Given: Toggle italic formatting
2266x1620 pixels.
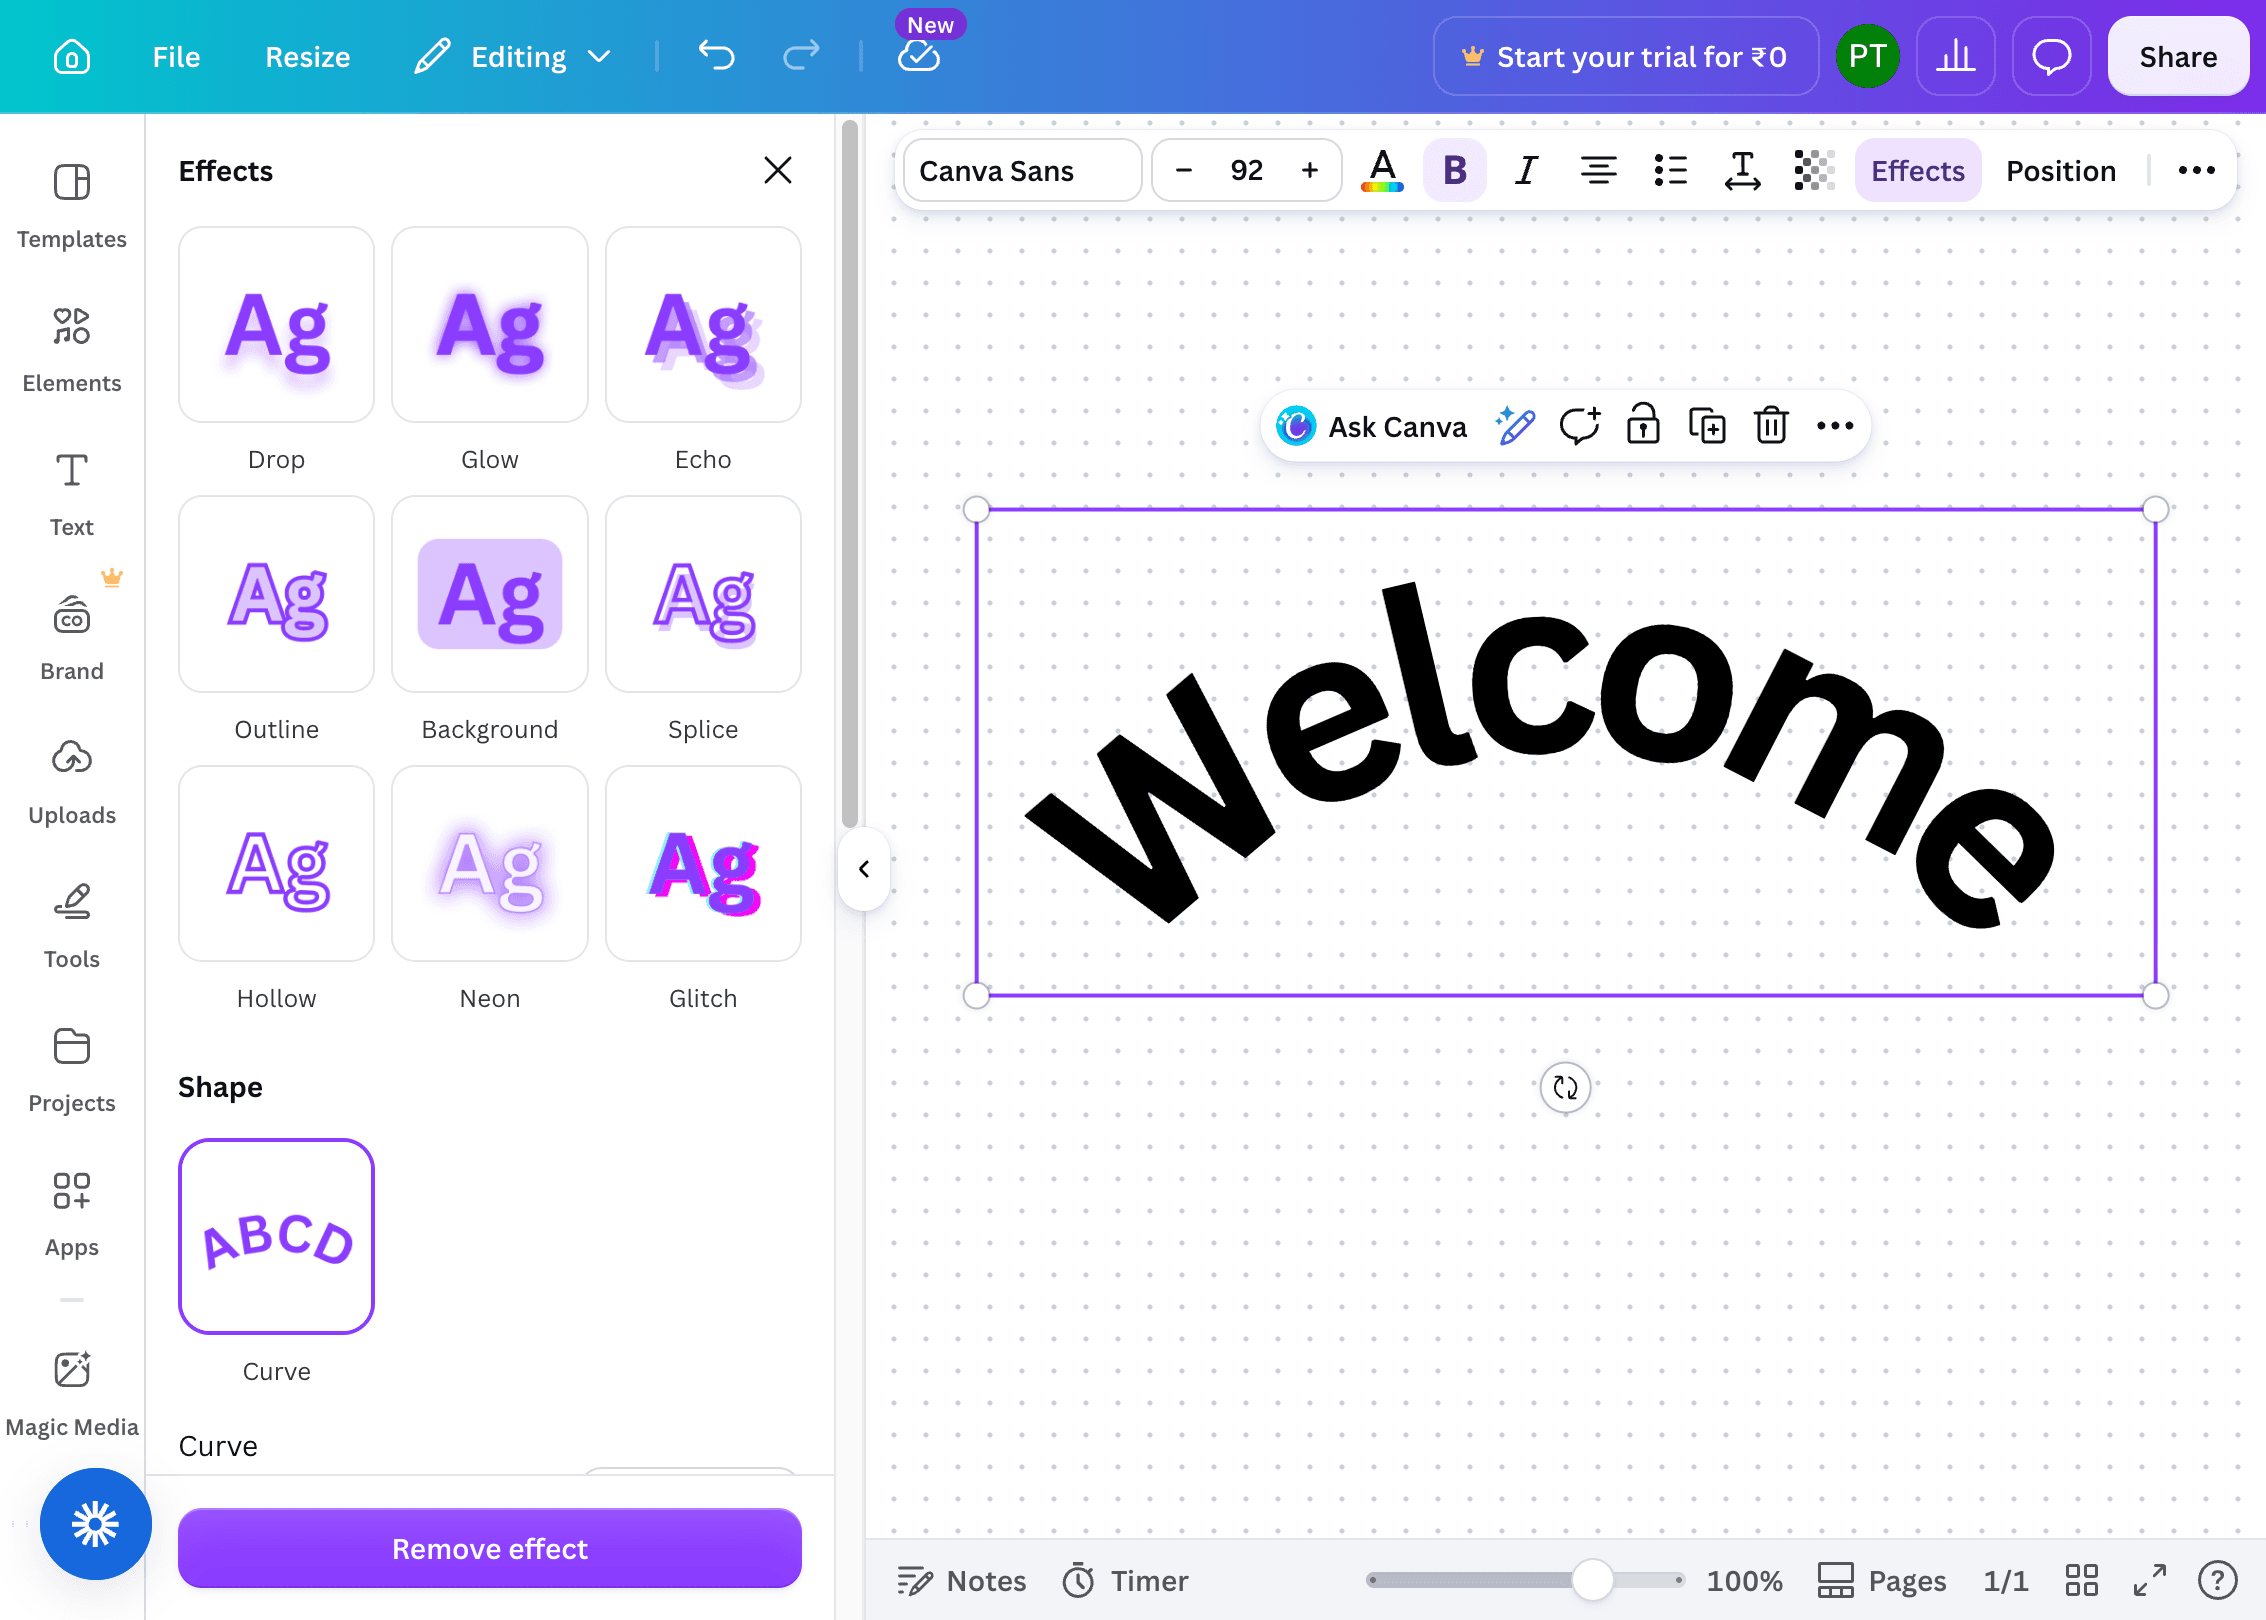Looking at the screenshot, I should click(1526, 170).
